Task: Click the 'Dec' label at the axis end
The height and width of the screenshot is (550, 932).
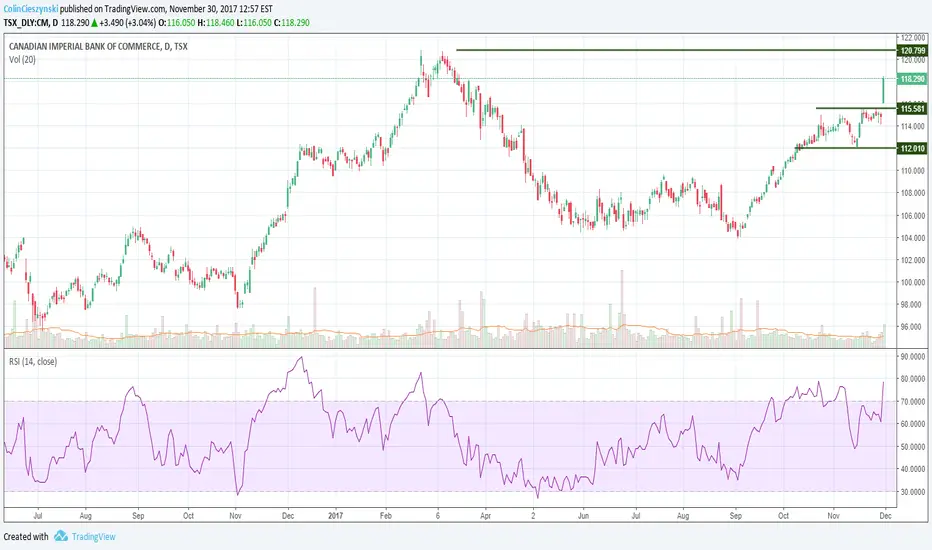Action: [885, 516]
